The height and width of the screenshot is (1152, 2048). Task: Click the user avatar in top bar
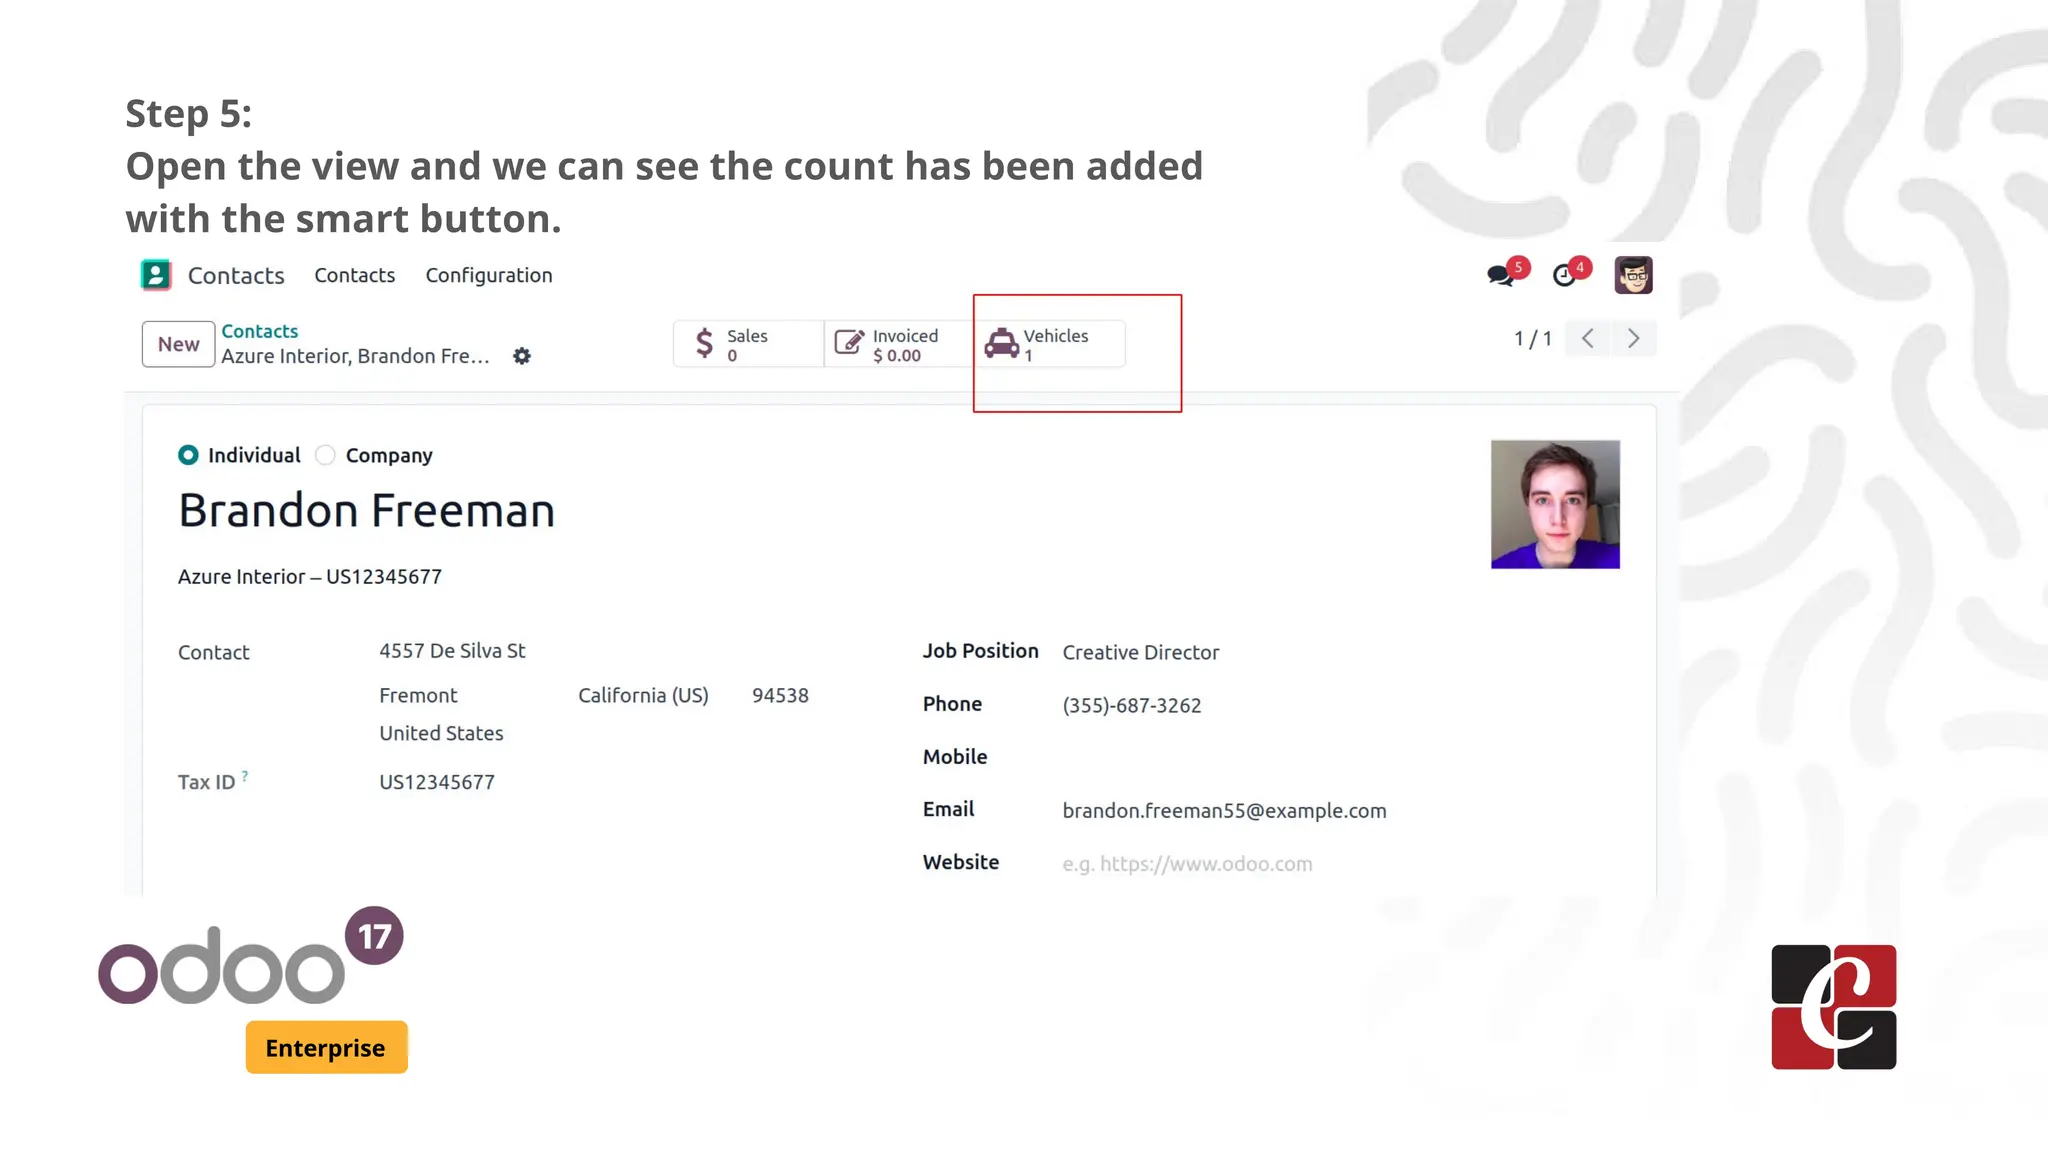point(1633,275)
